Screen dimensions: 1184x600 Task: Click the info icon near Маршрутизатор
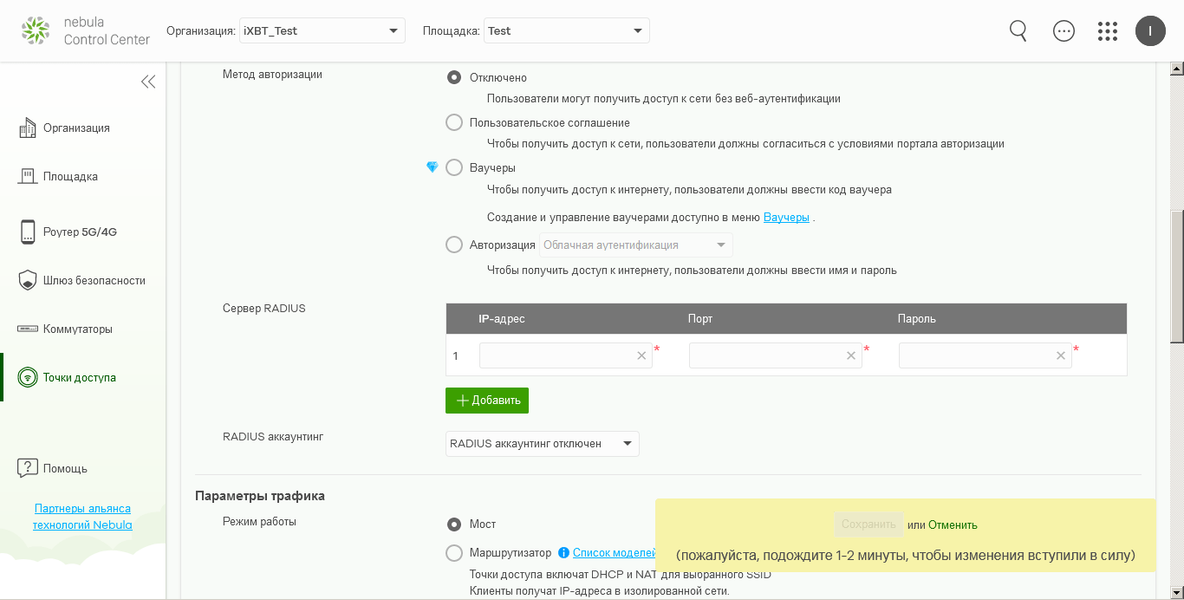(x=564, y=552)
